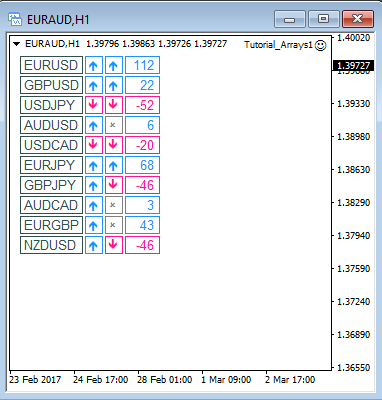Image resolution: width=382 pixels, height=400 pixels.
Task: Click first blue up arrow in EURUSD row
Action: pyautogui.click(x=94, y=65)
